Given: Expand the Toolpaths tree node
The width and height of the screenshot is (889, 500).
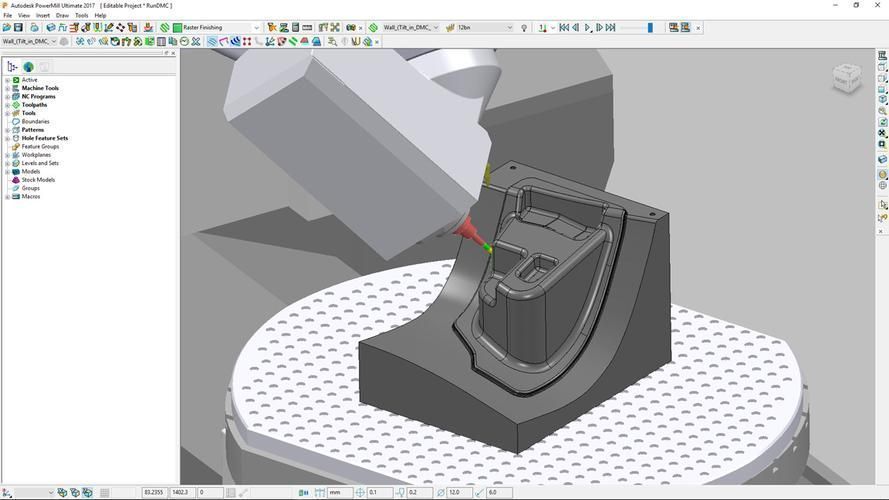Looking at the screenshot, I should [7, 105].
